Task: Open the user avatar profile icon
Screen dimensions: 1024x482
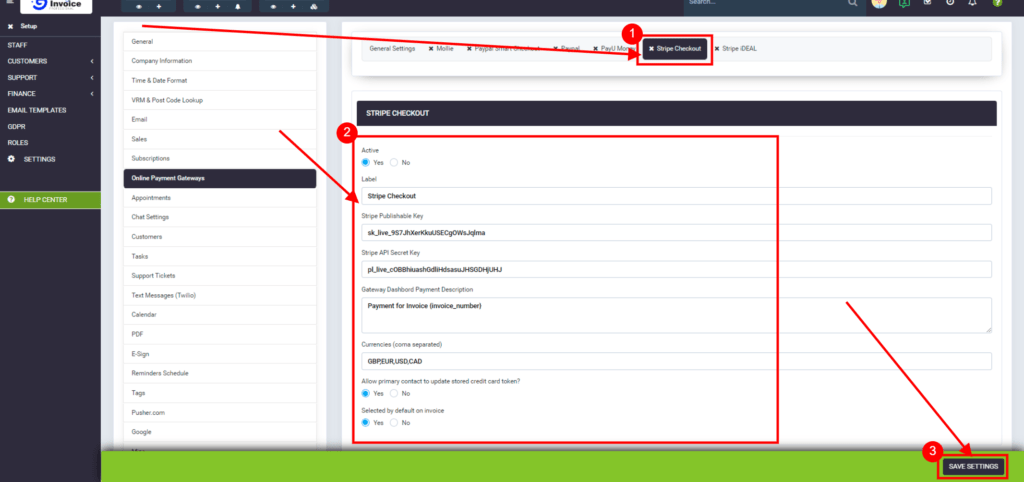Action: coord(878,3)
